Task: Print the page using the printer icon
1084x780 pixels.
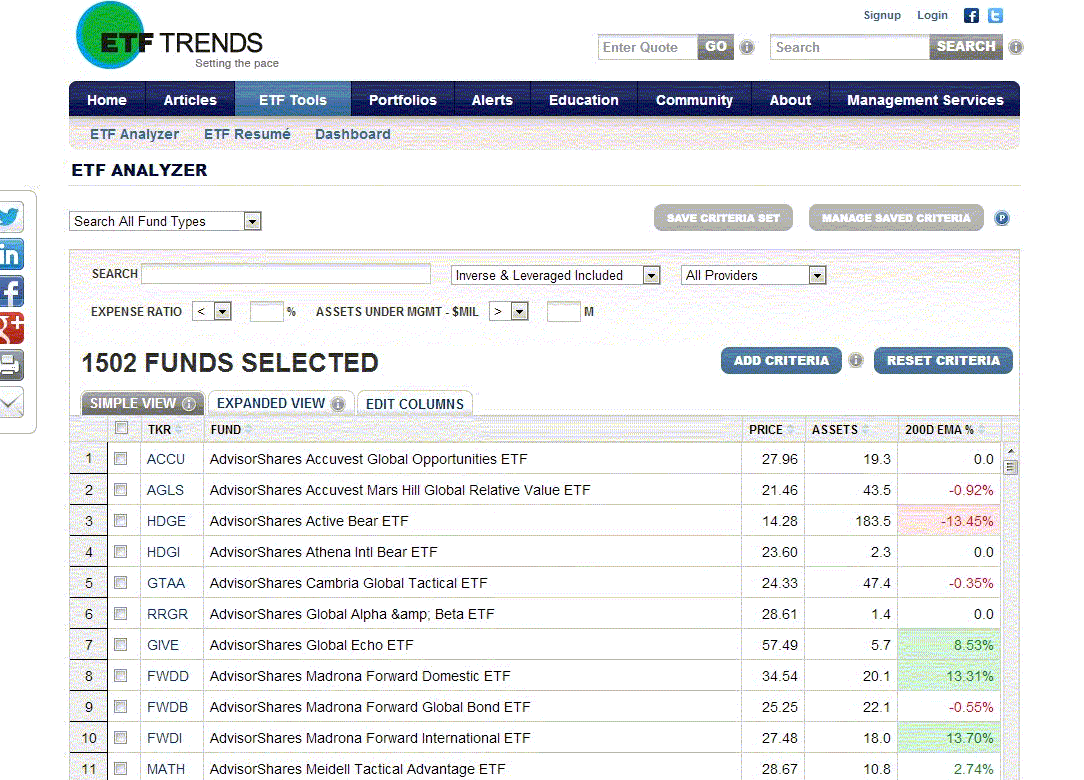Action: [x=11, y=365]
